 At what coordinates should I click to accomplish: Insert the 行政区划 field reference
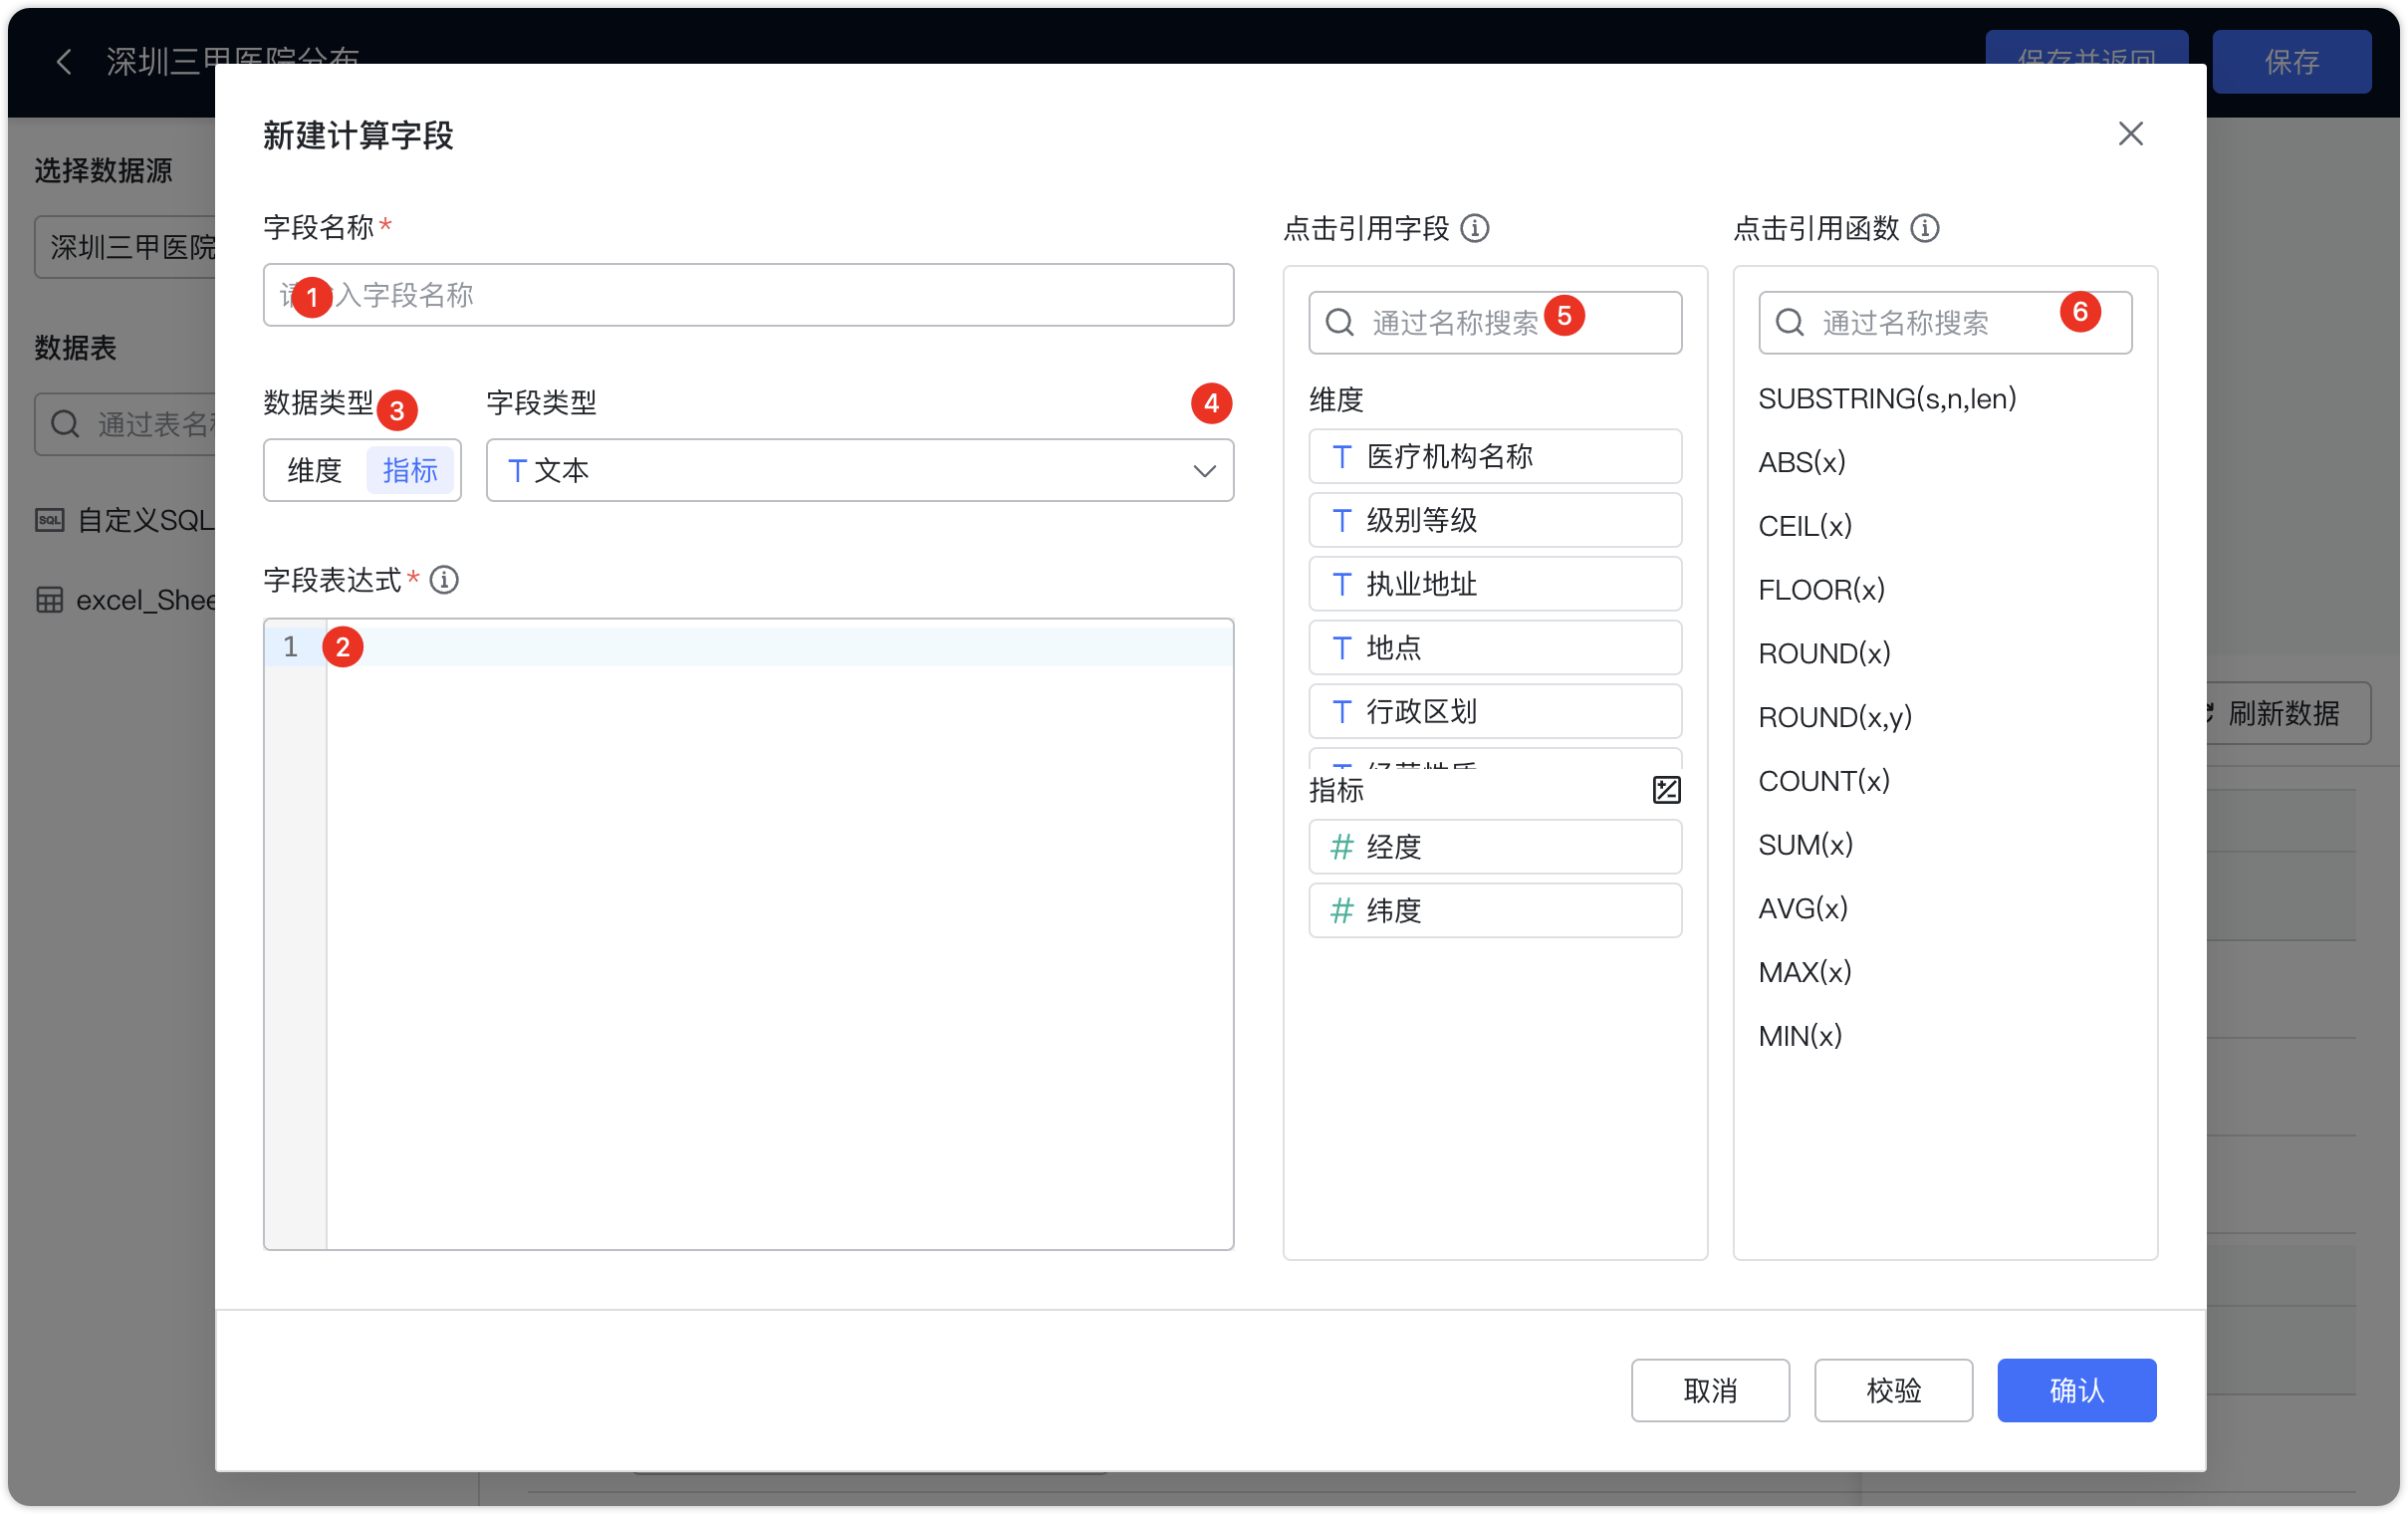[x=1495, y=712]
